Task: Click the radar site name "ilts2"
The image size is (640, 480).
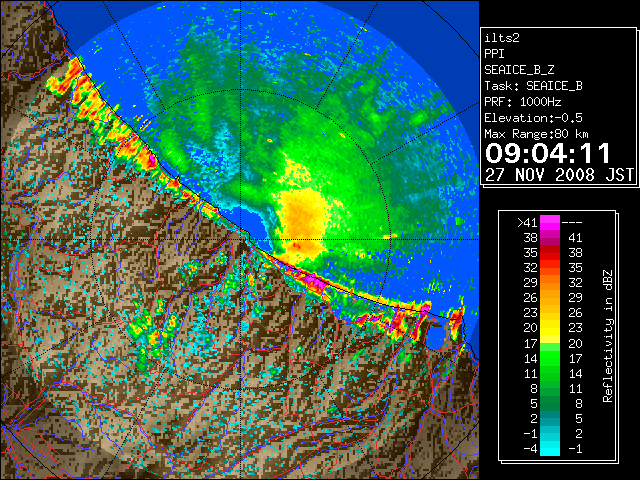Action: click(x=502, y=38)
